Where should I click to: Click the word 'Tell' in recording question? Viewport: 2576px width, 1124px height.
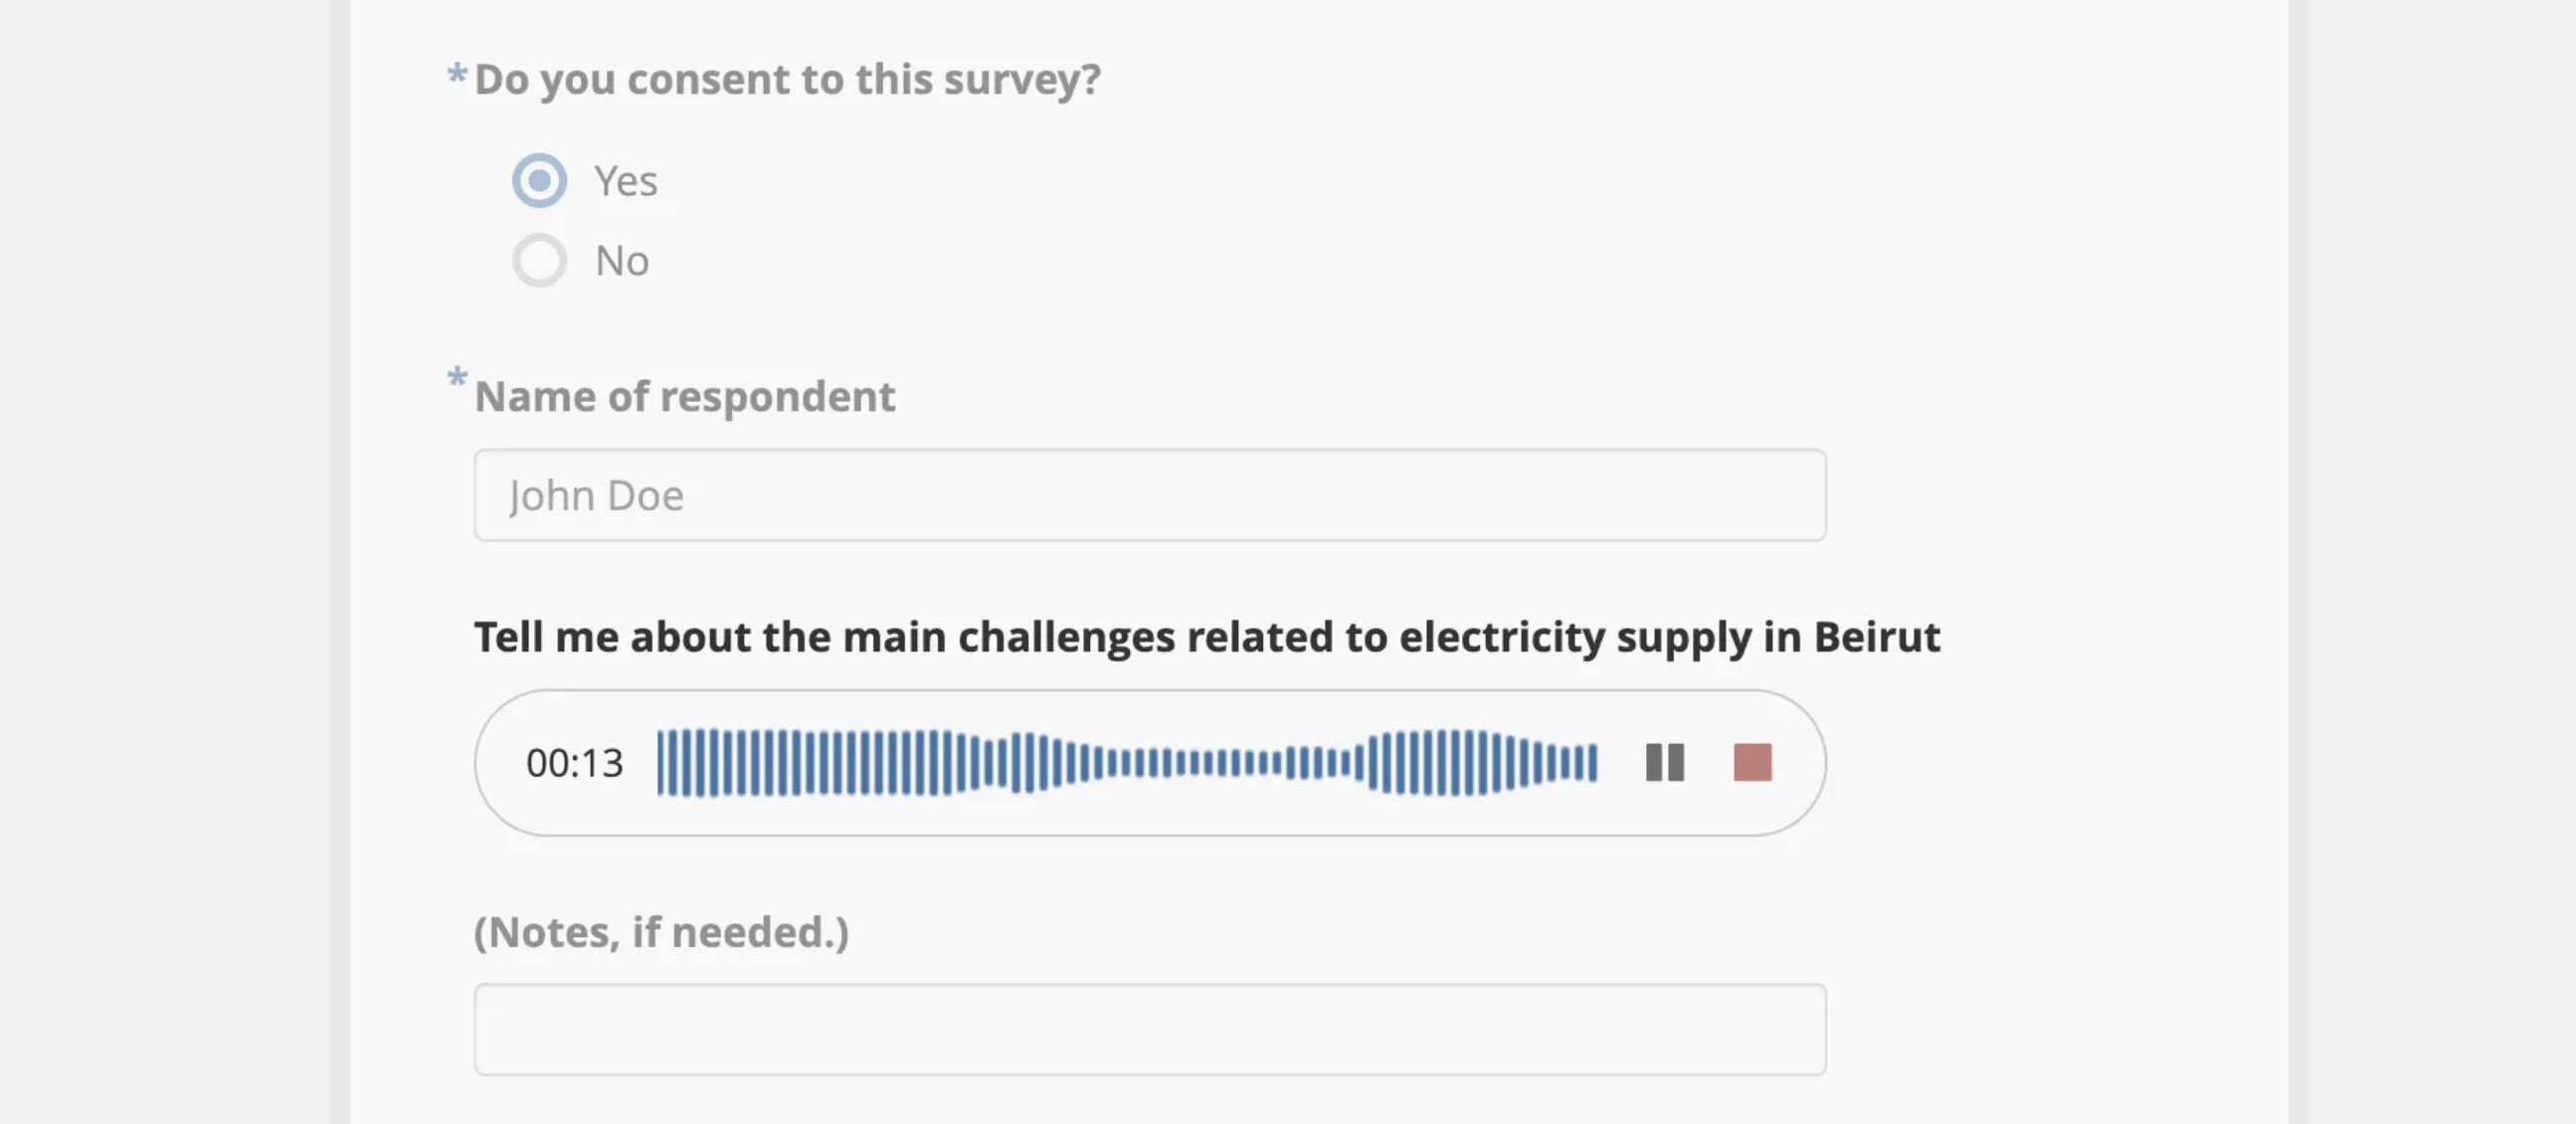(508, 637)
